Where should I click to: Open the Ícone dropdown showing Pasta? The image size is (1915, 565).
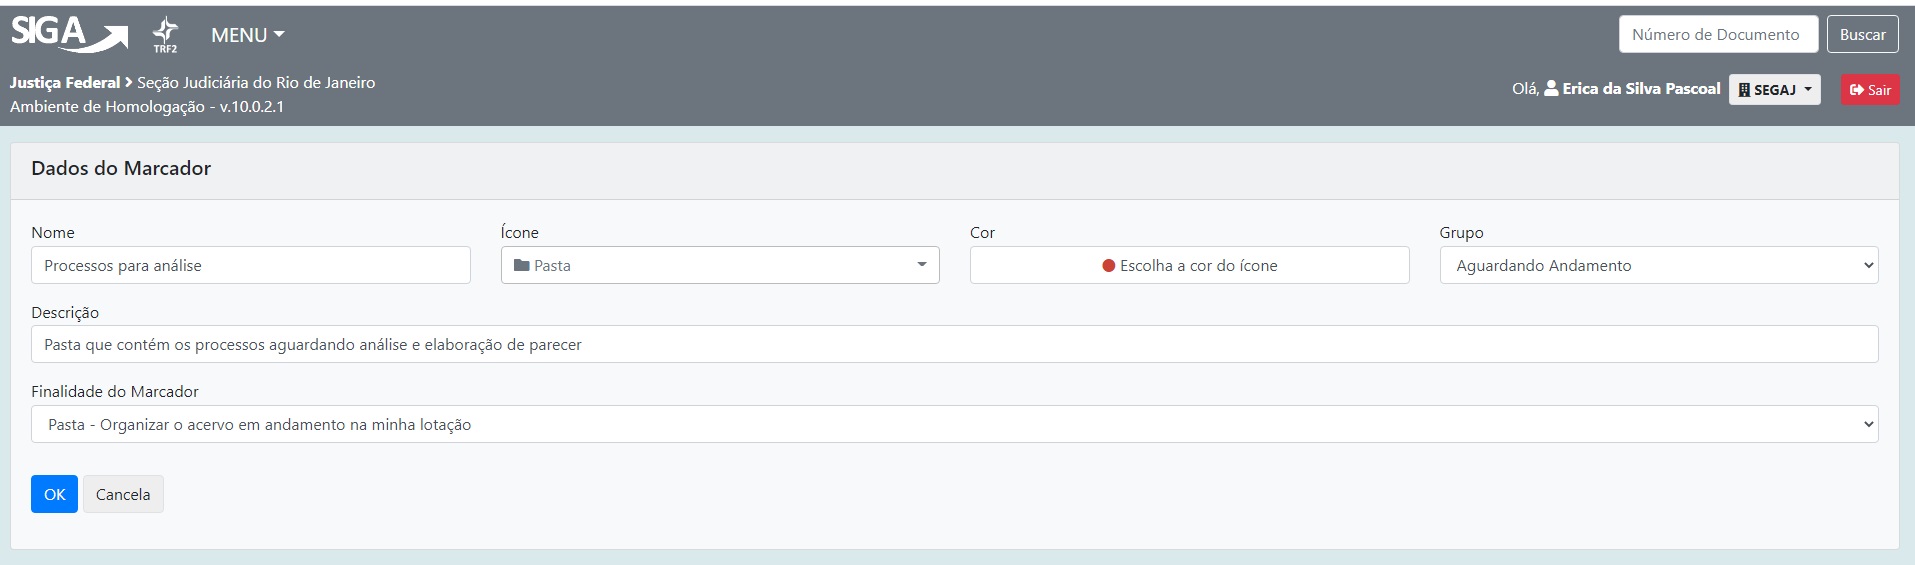(720, 266)
